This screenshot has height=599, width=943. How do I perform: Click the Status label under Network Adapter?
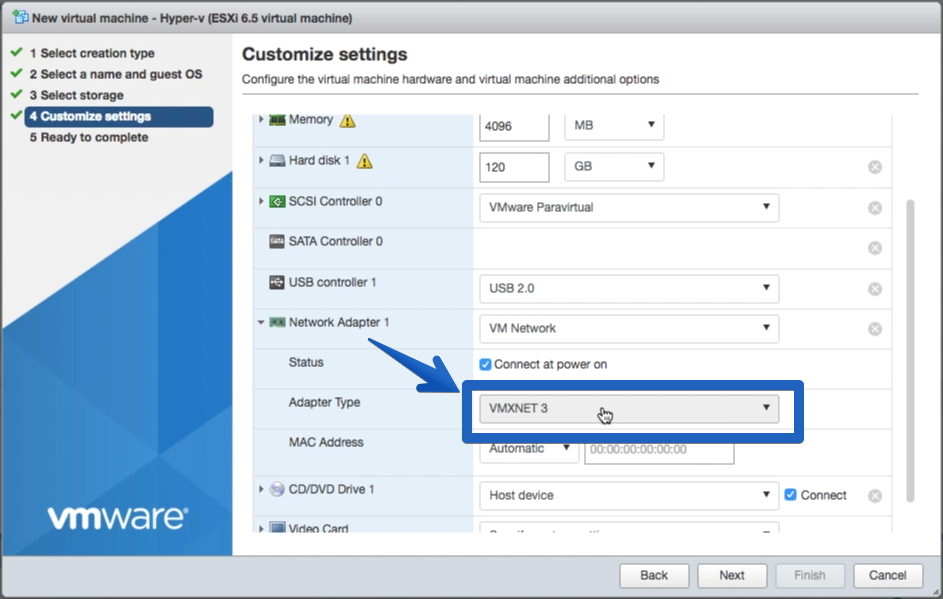click(306, 362)
